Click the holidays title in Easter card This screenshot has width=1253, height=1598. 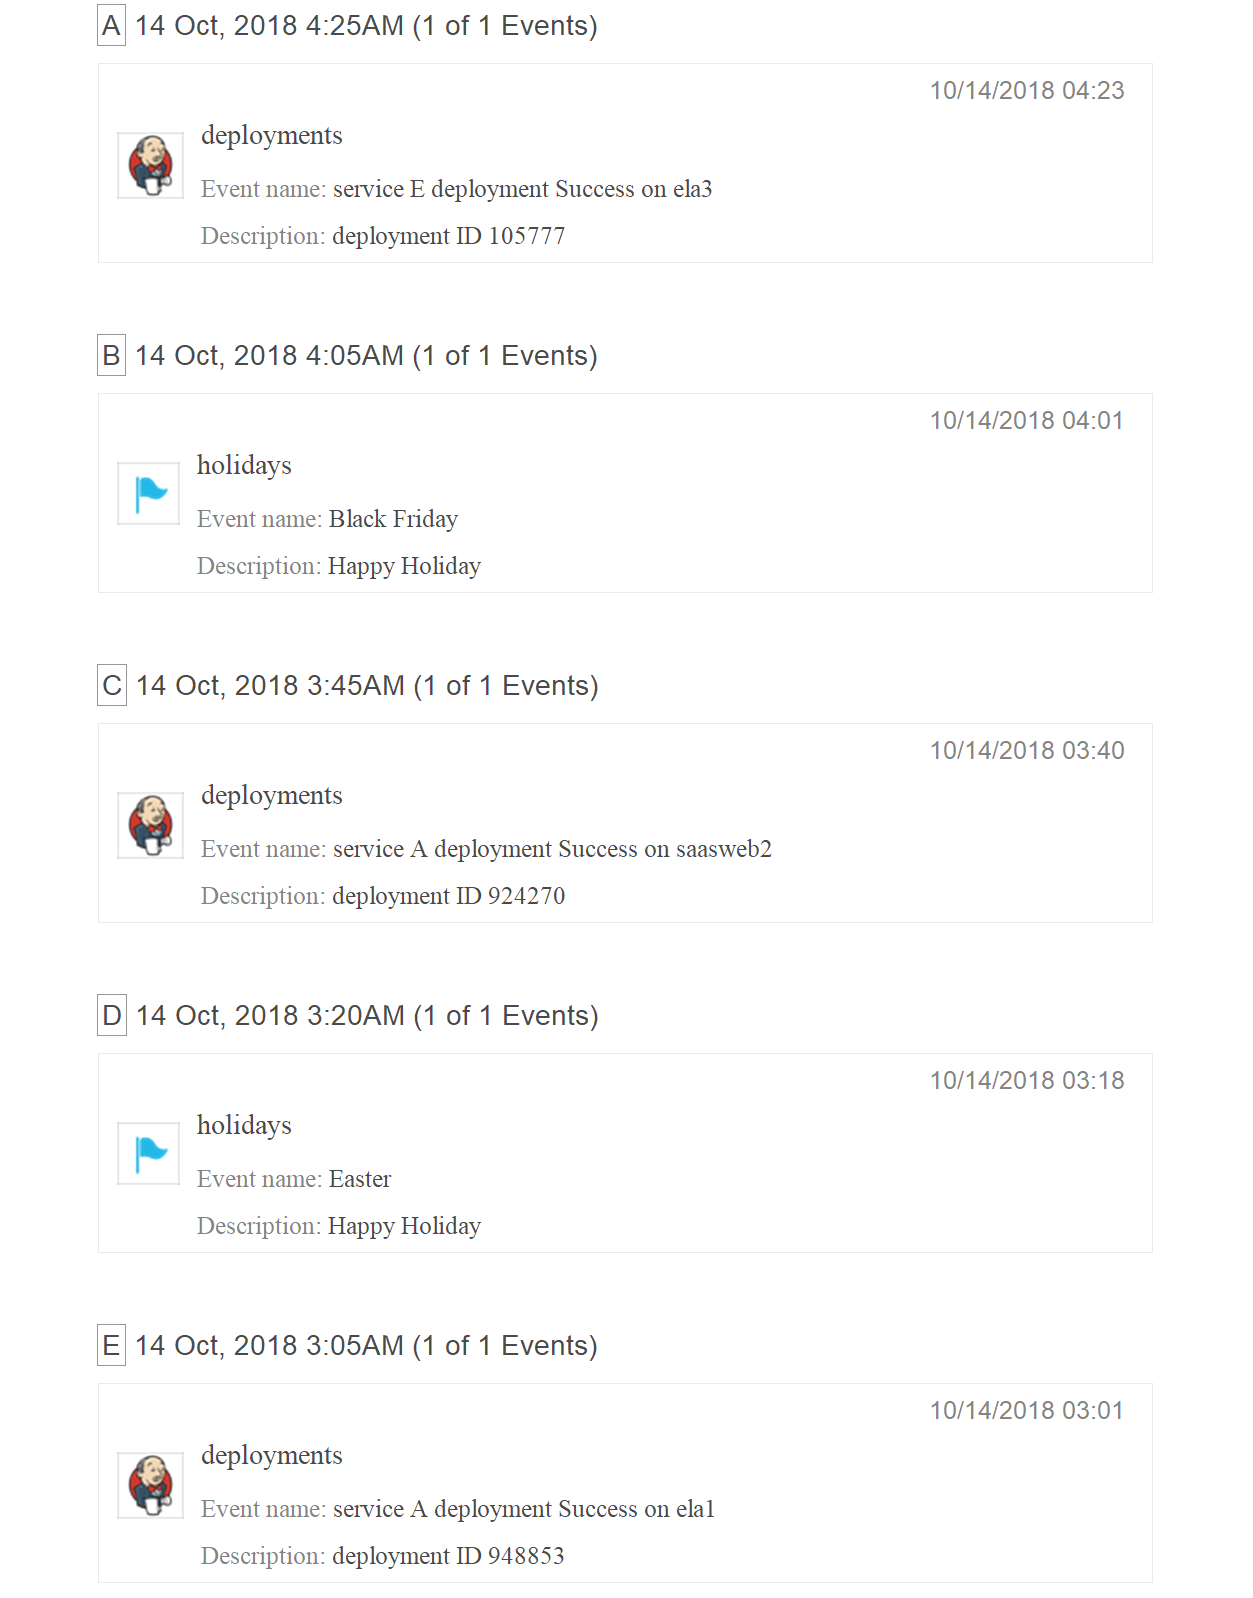(x=244, y=1126)
